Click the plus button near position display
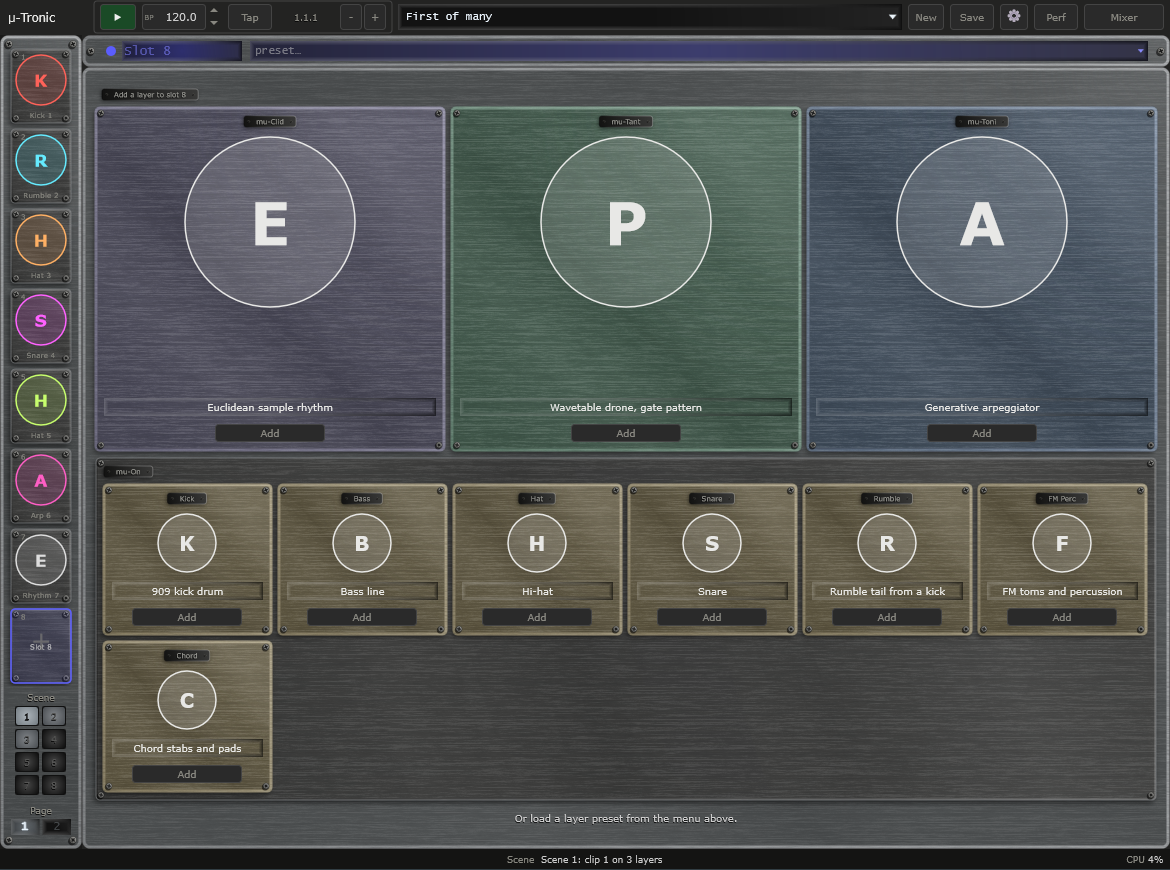This screenshot has width=1170, height=870. pyautogui.click(x=375, y=17)
